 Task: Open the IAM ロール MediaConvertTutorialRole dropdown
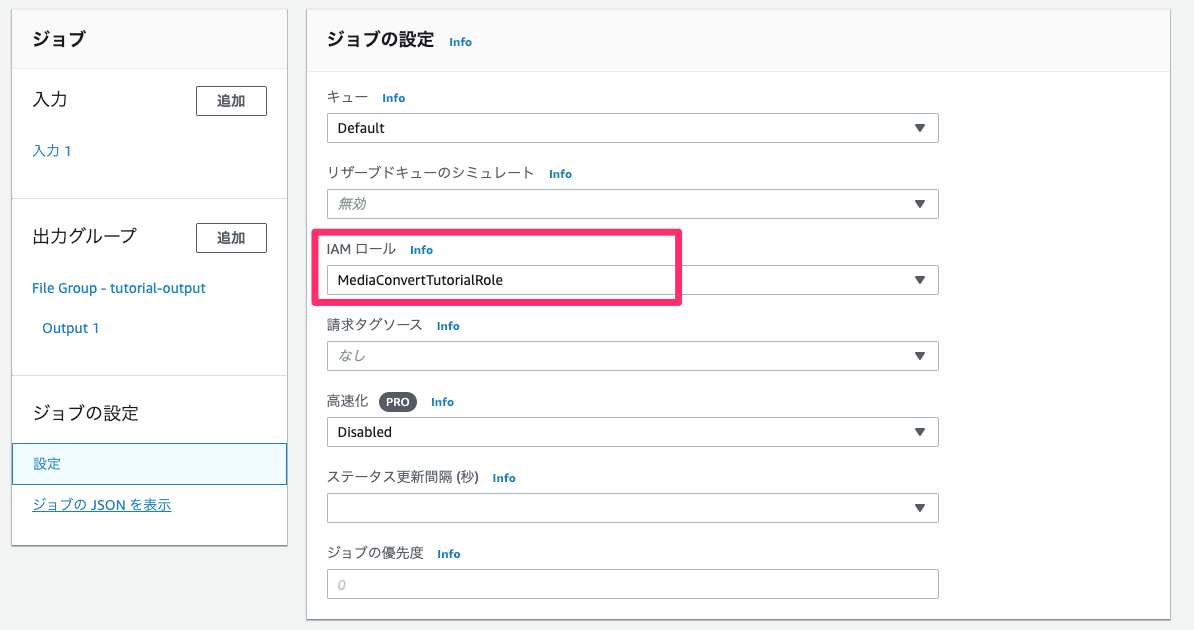[x=632, y=280]
